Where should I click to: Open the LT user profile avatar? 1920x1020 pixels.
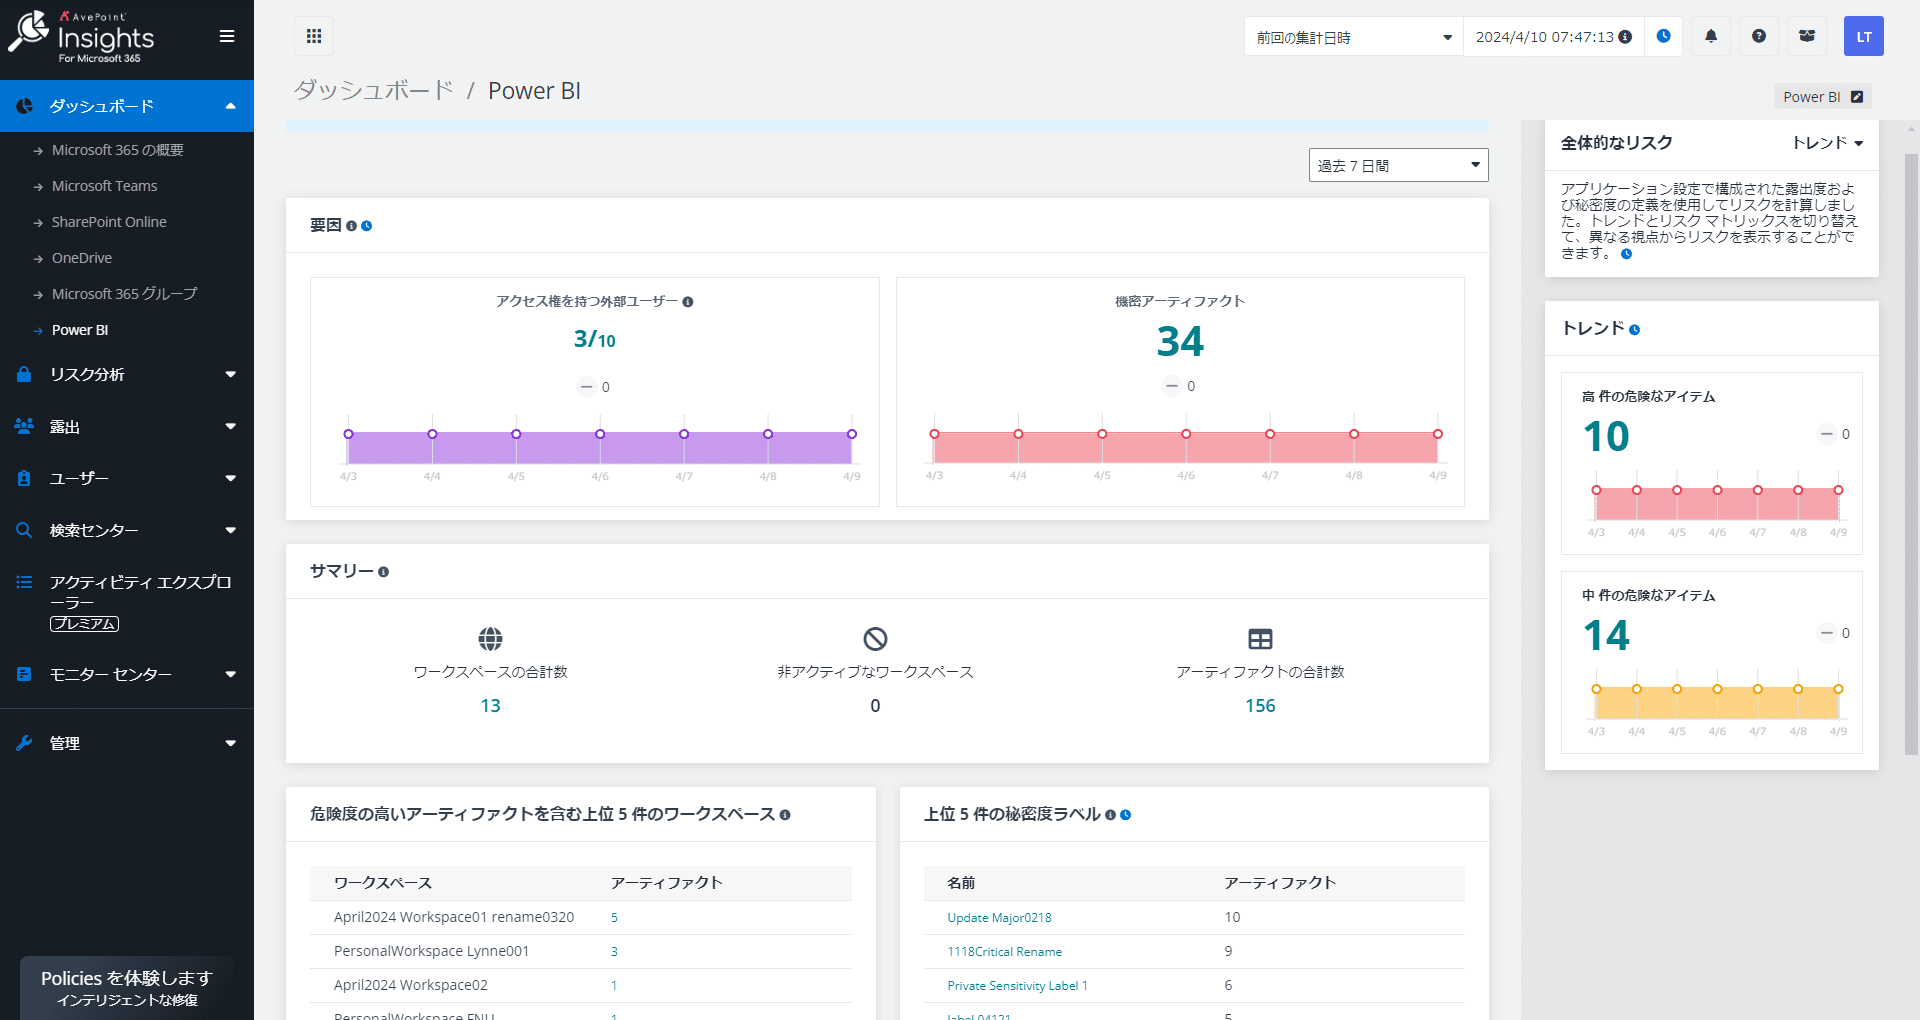click(1864, 36)
